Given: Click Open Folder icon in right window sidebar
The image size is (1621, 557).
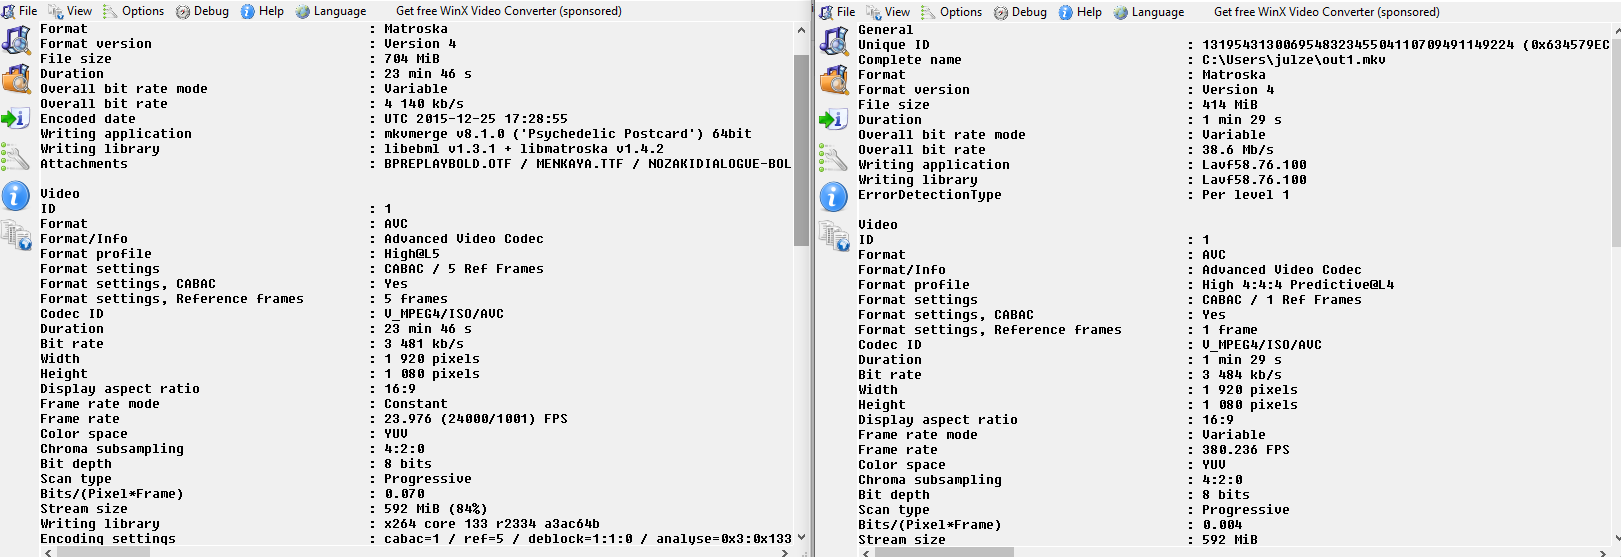Looking at the screenshot, I should pos(834,81).
